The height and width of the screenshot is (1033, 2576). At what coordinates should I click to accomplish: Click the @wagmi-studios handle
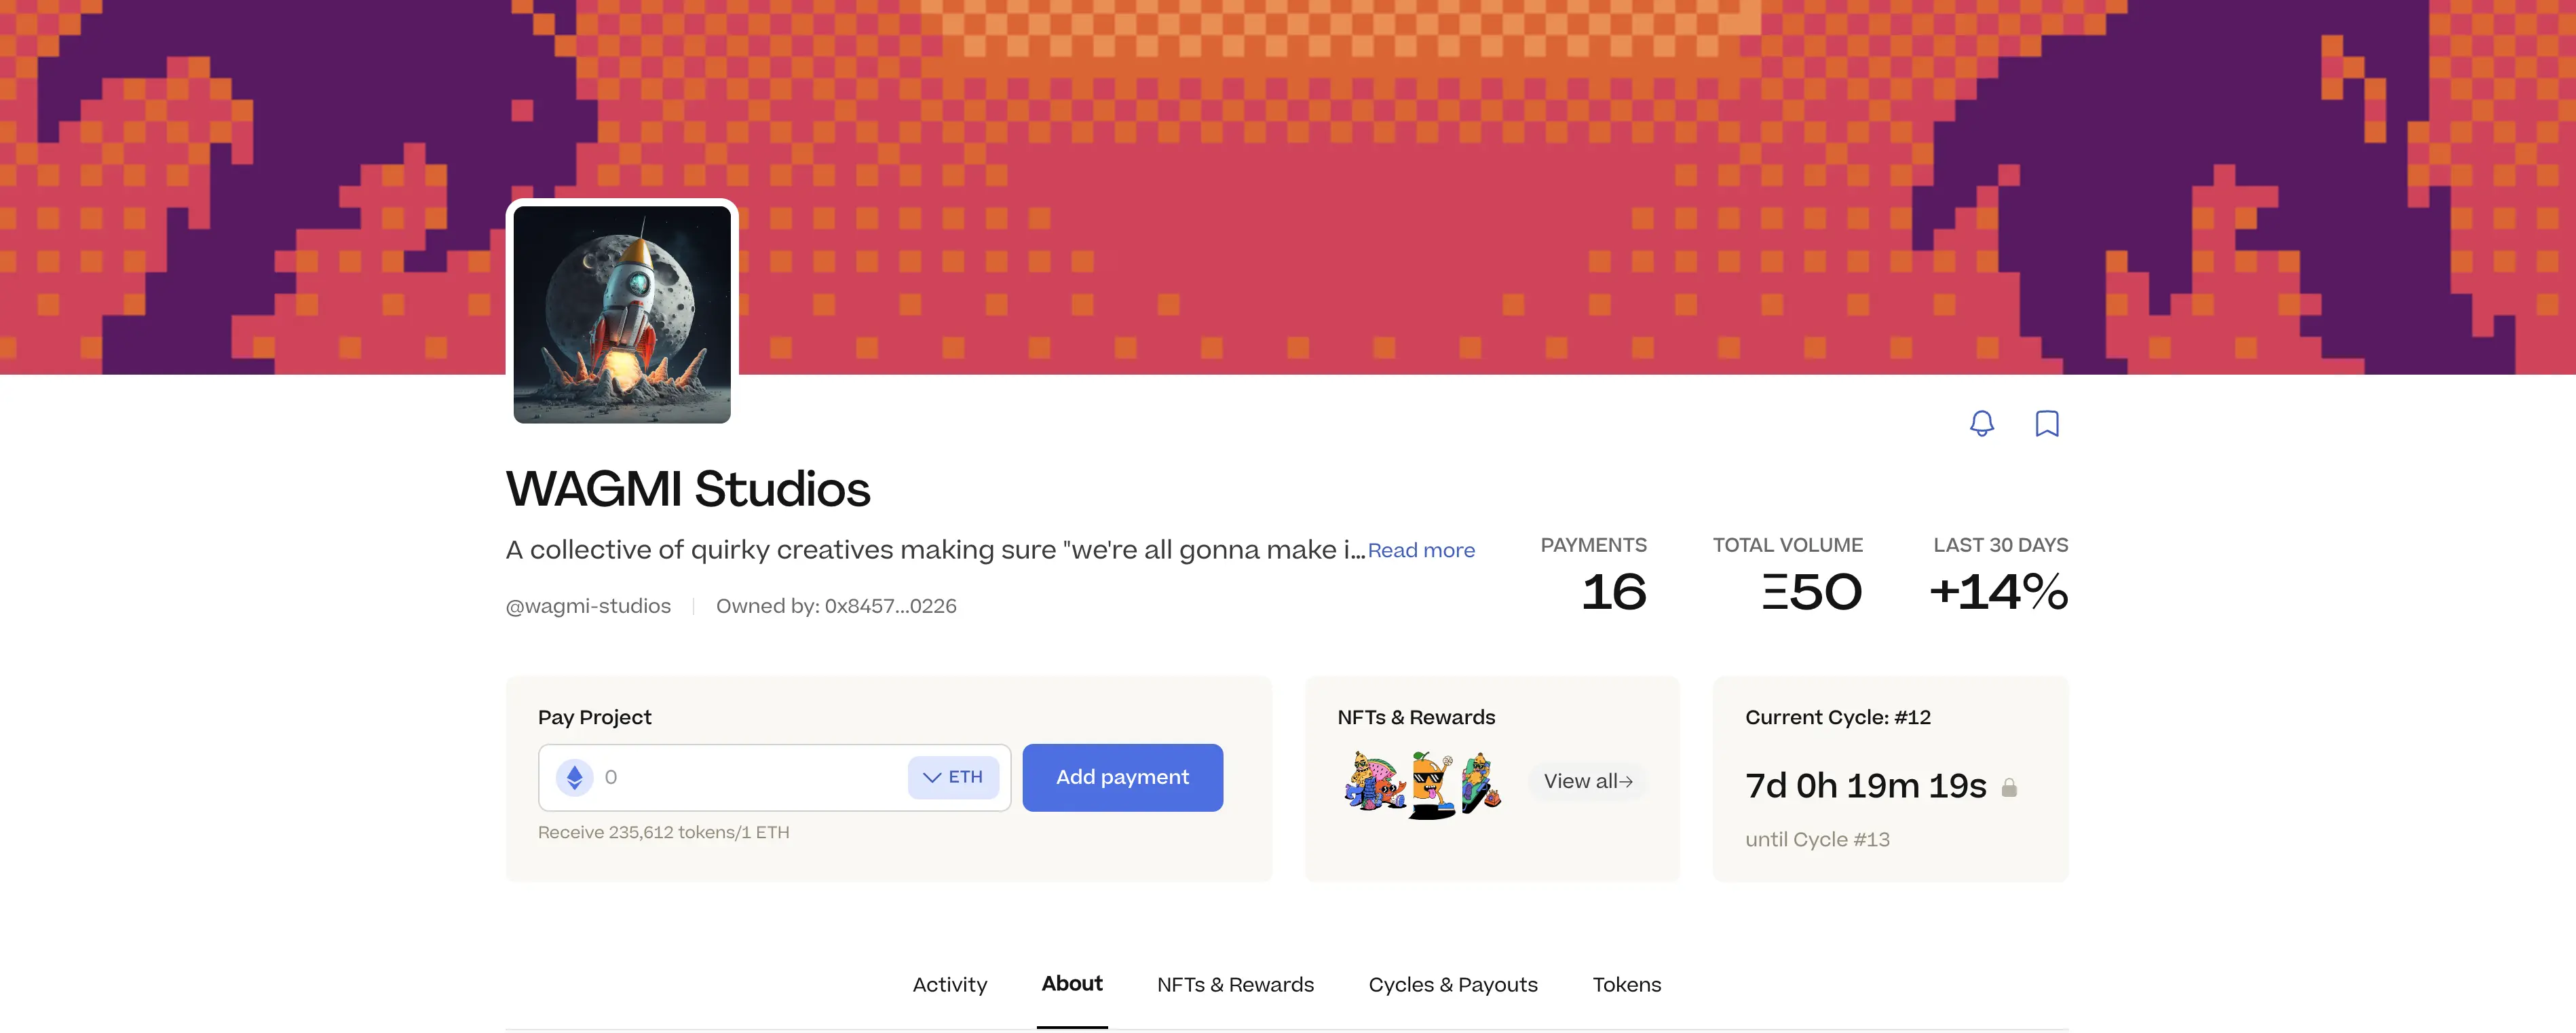[588, 606]
